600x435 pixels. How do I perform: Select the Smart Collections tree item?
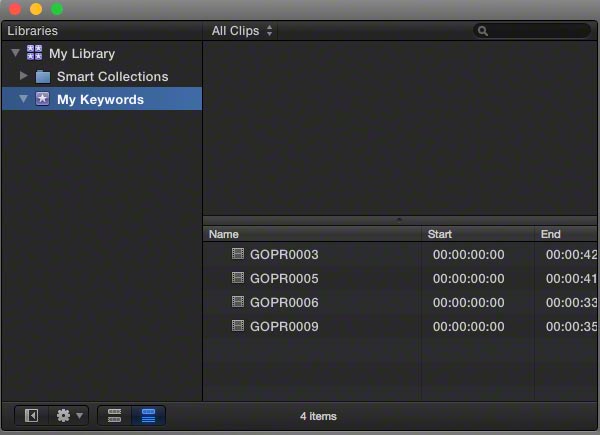(102, 77)
